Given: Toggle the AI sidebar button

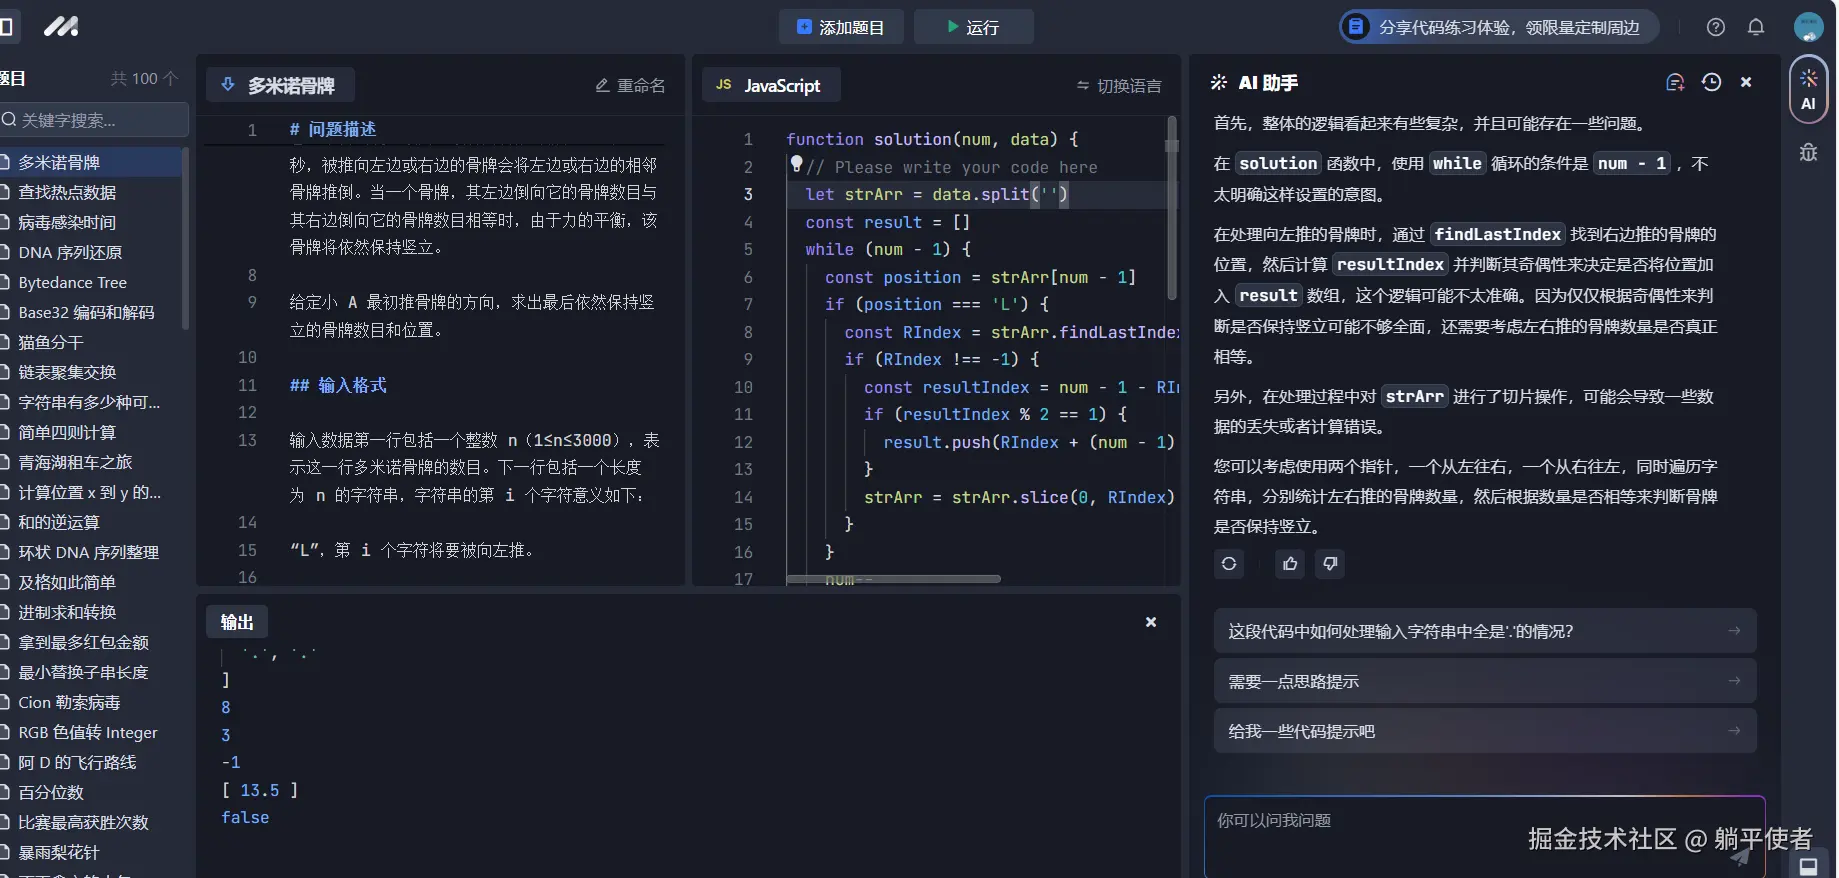Looking at the screenshot, I should pos(1808,90).
